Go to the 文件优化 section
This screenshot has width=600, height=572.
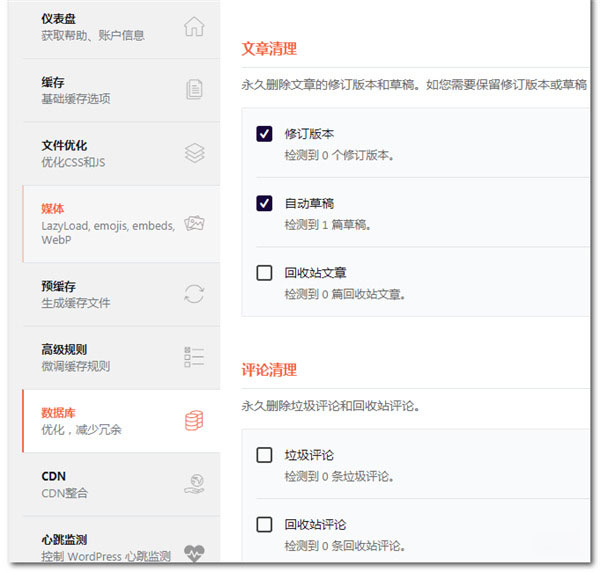[x=65, y=146]
